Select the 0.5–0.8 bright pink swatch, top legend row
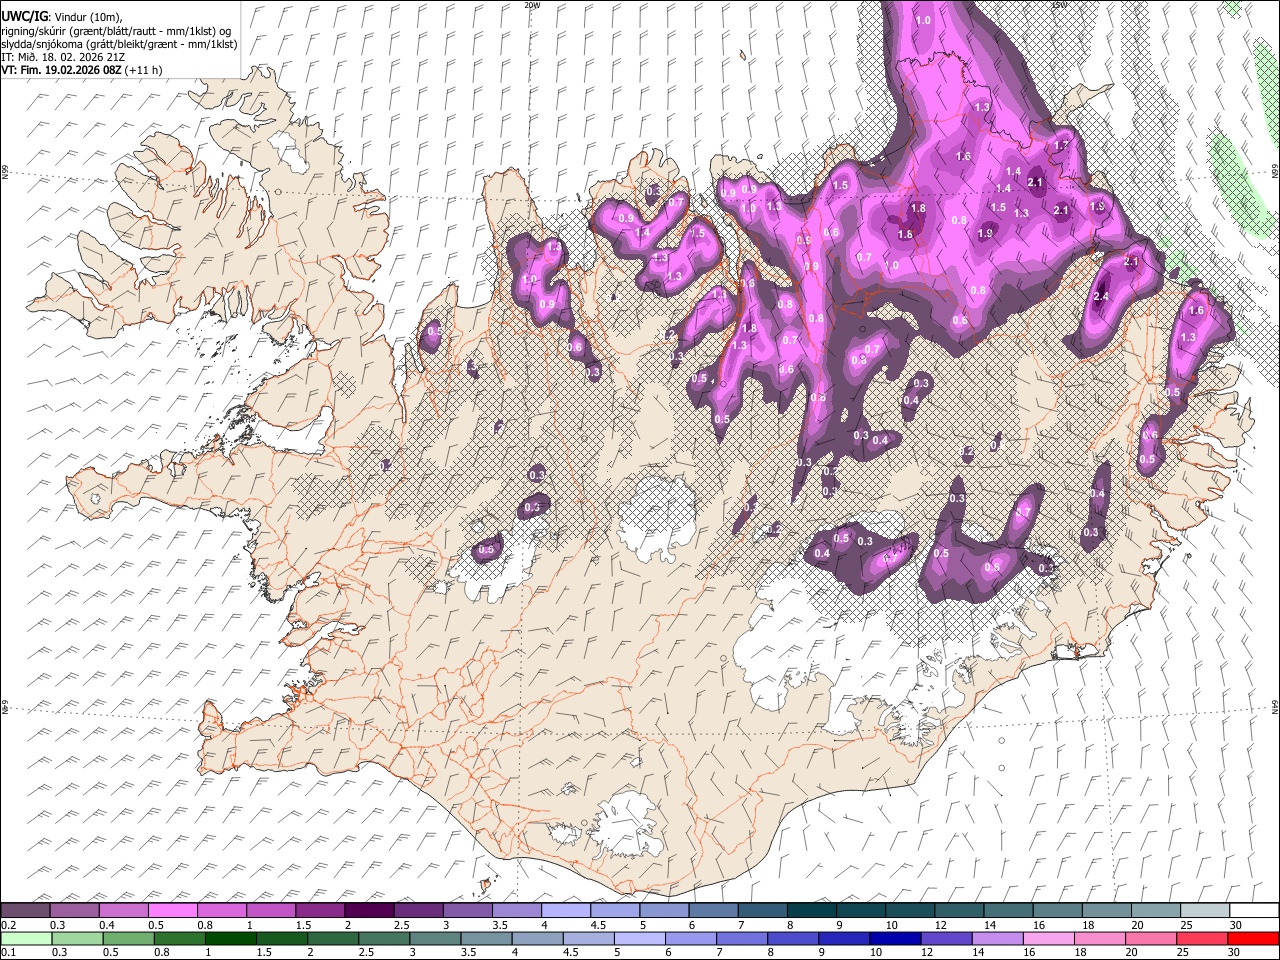Viewport: 1280px width, 960px height. pos(173,910)
